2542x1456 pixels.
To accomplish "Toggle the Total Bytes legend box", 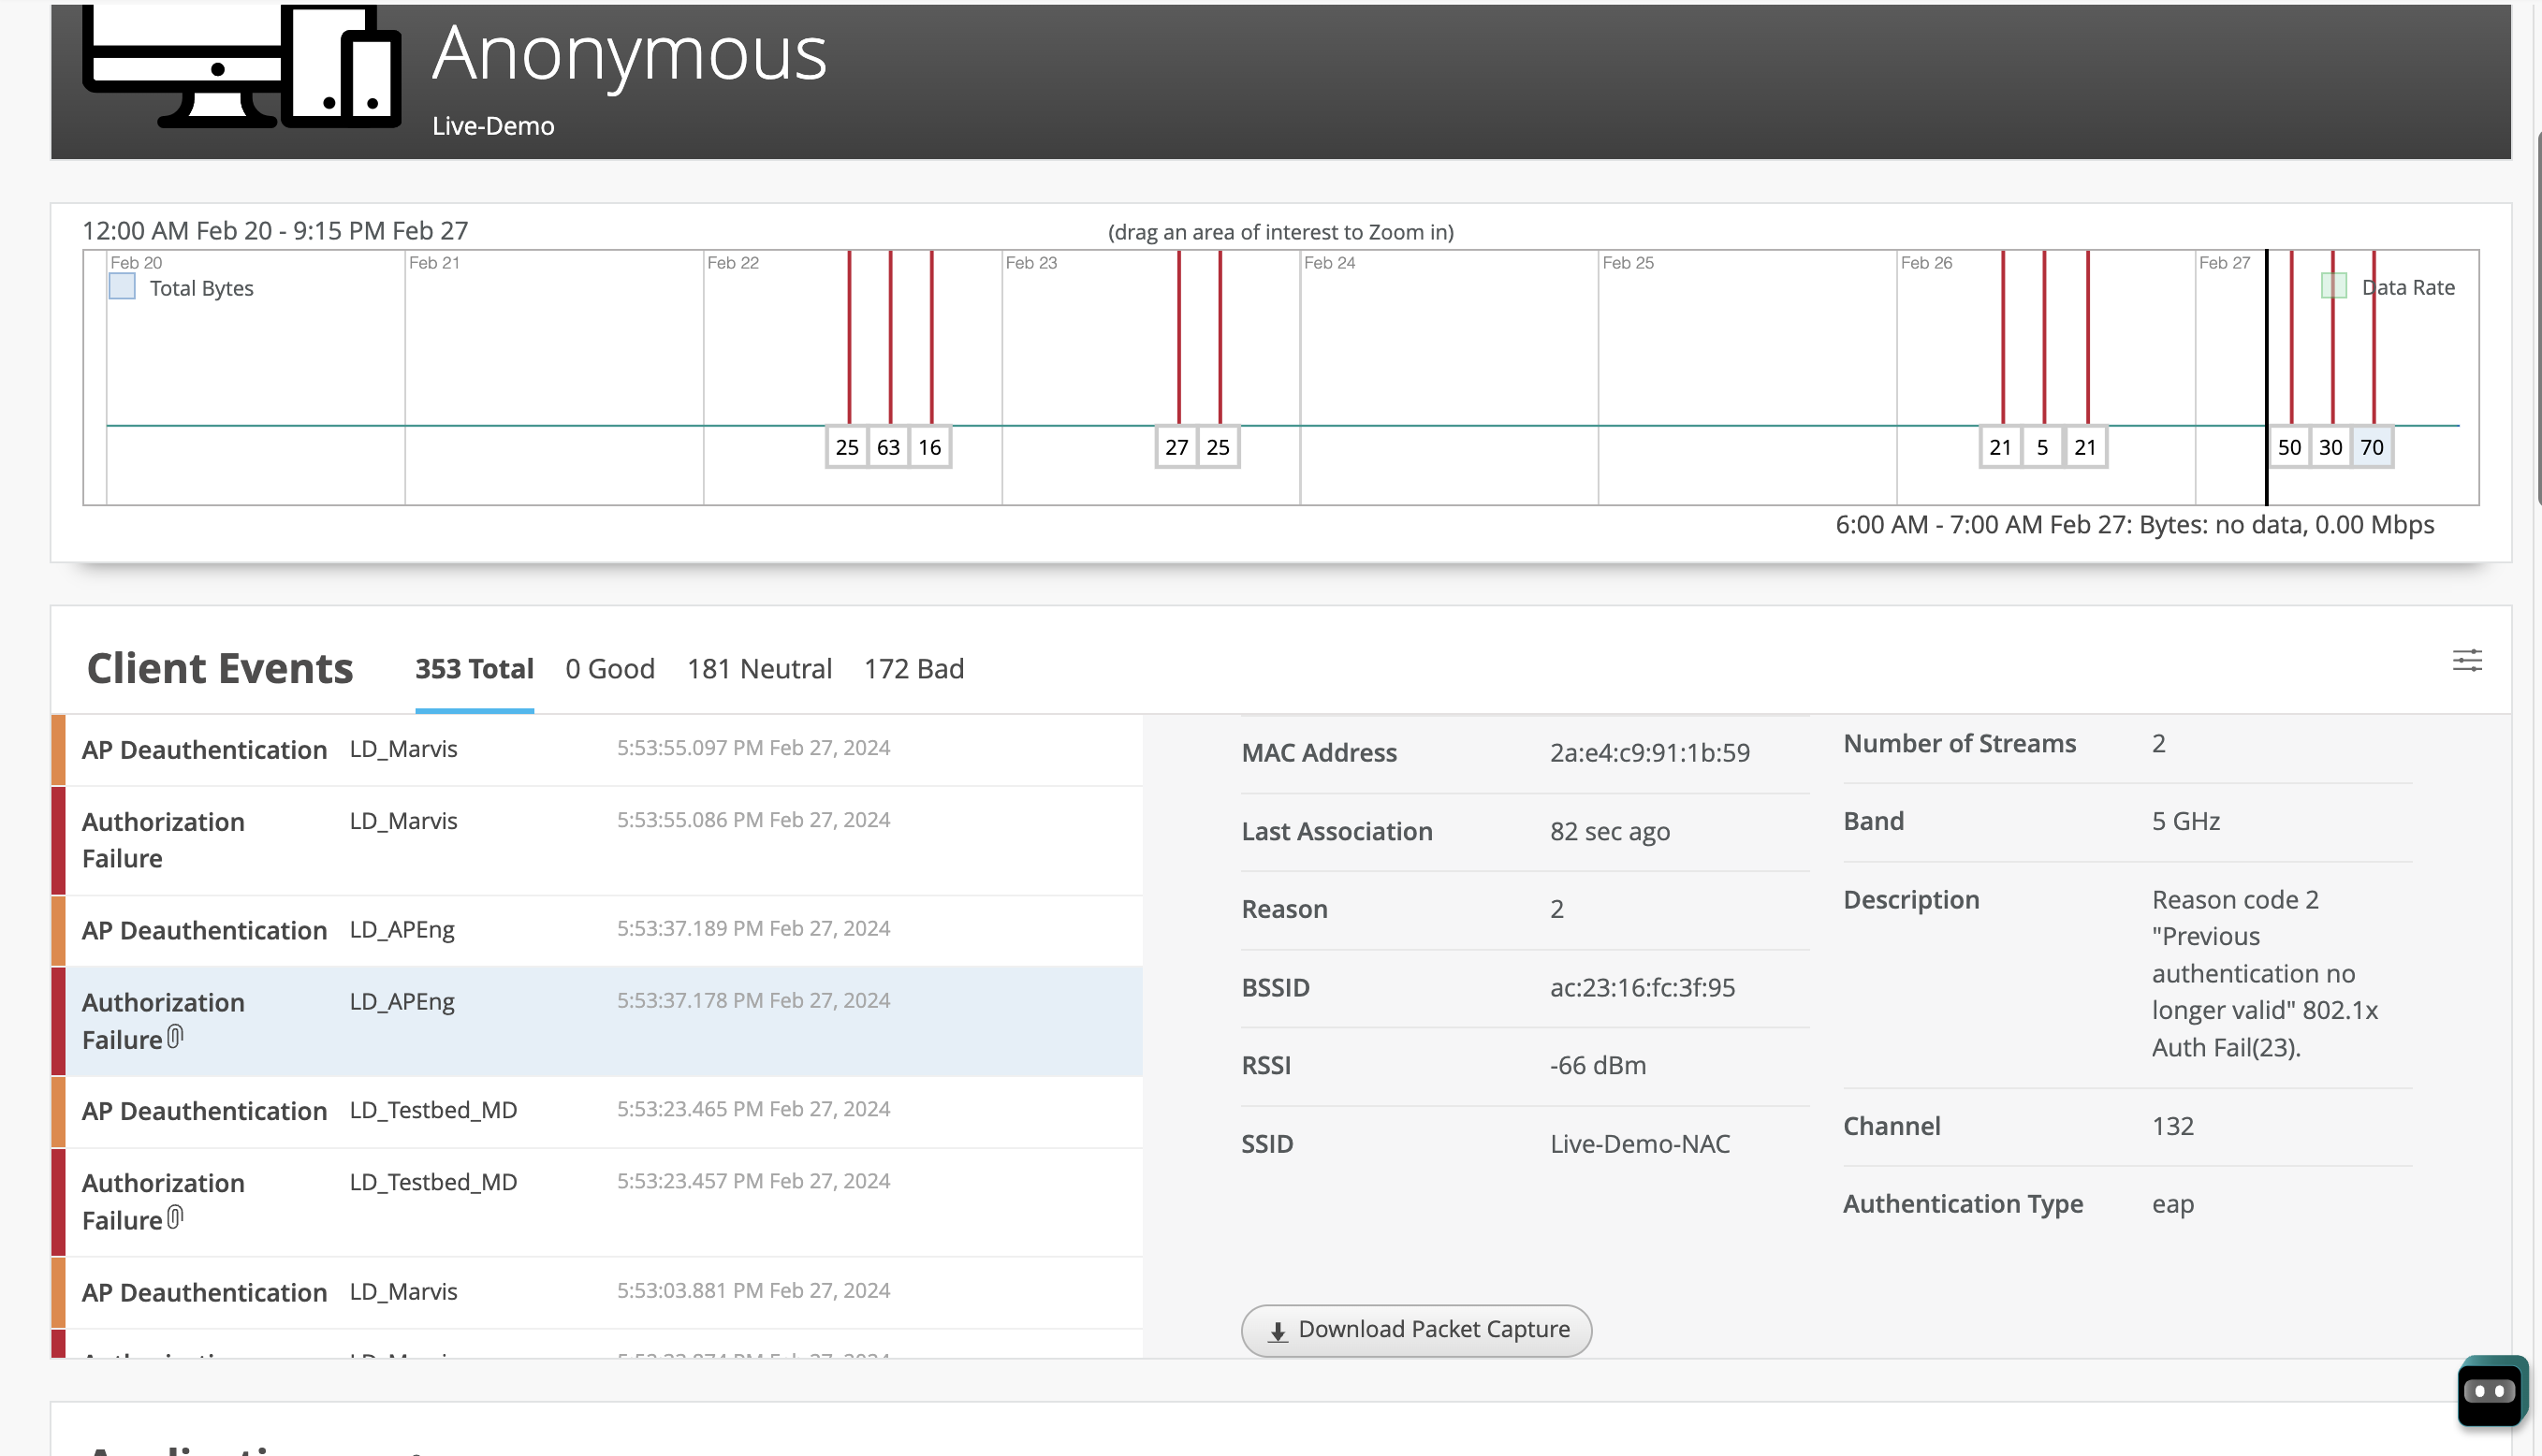I will coord(122,287).
